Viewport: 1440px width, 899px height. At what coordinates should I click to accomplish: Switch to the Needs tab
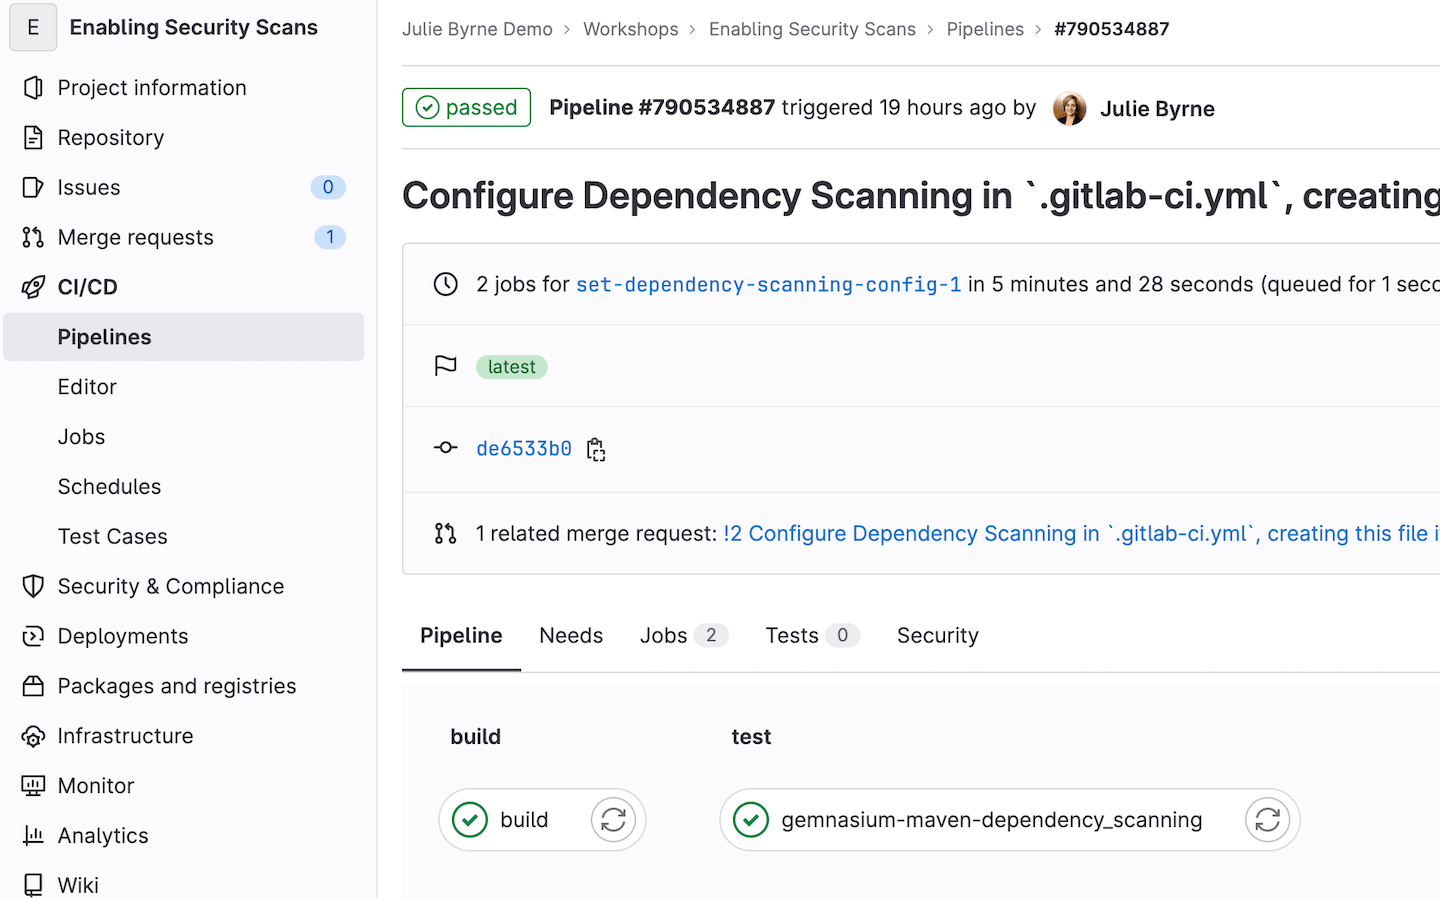click(571, 636)
